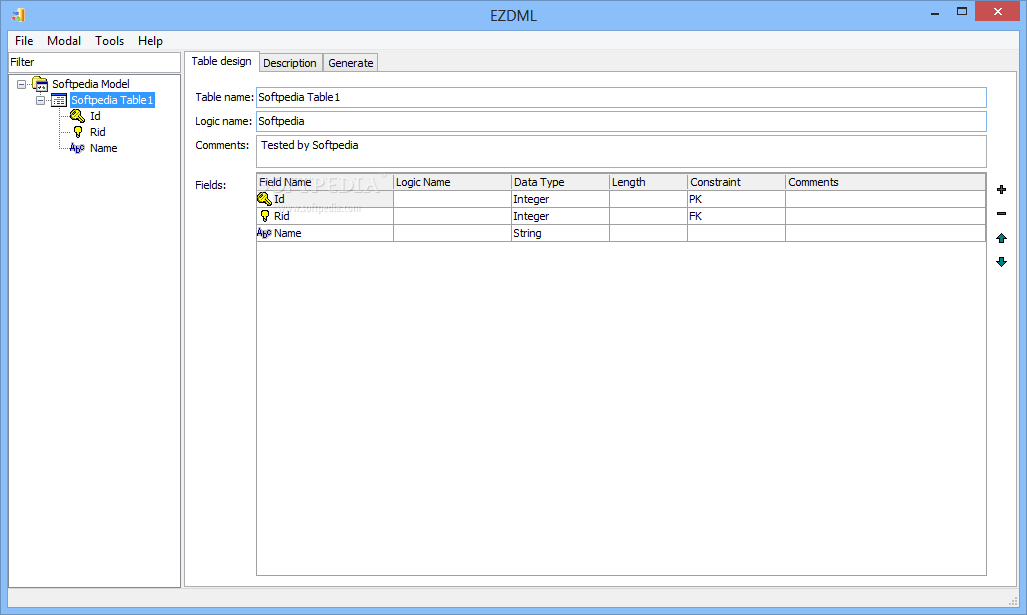
Task: Click the Comments text area
Action: [621, 151]
